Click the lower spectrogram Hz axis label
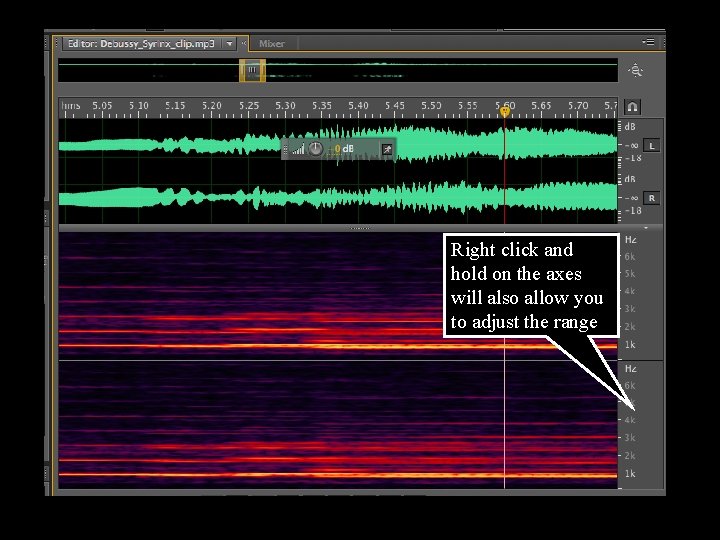The image size is (720, 540). click(631, 368)
